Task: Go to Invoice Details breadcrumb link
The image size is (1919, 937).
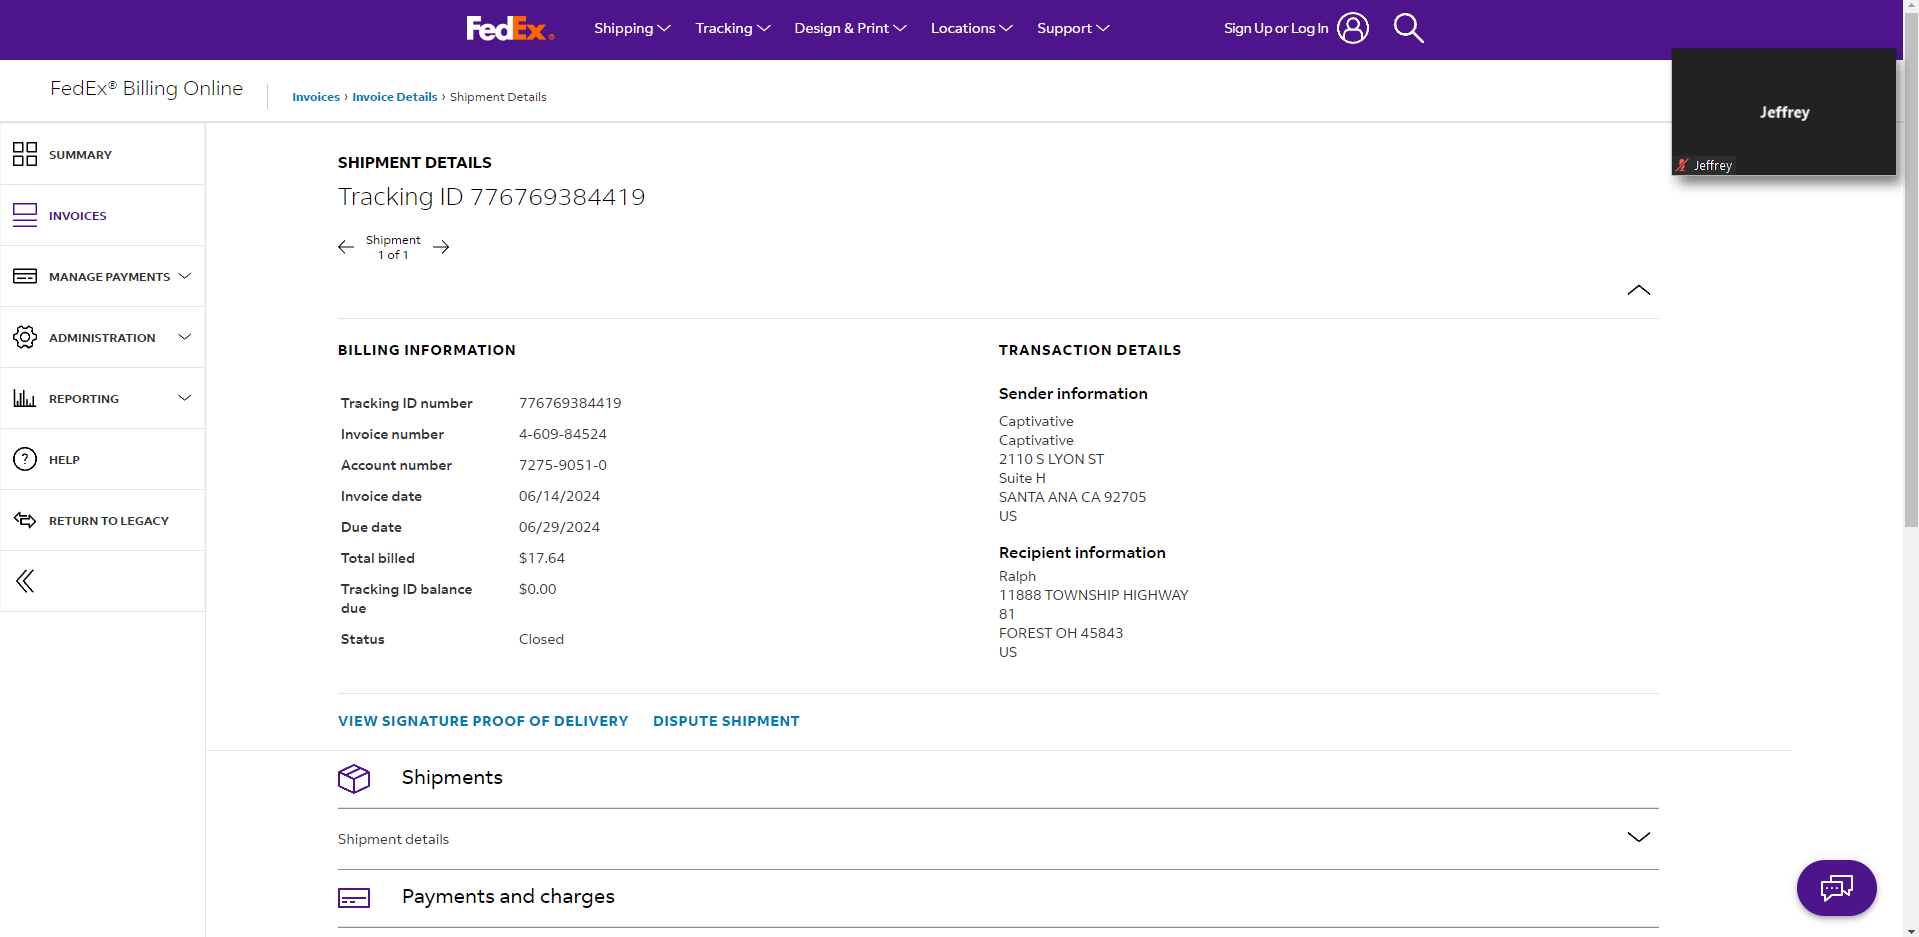Action: [395, 97]
